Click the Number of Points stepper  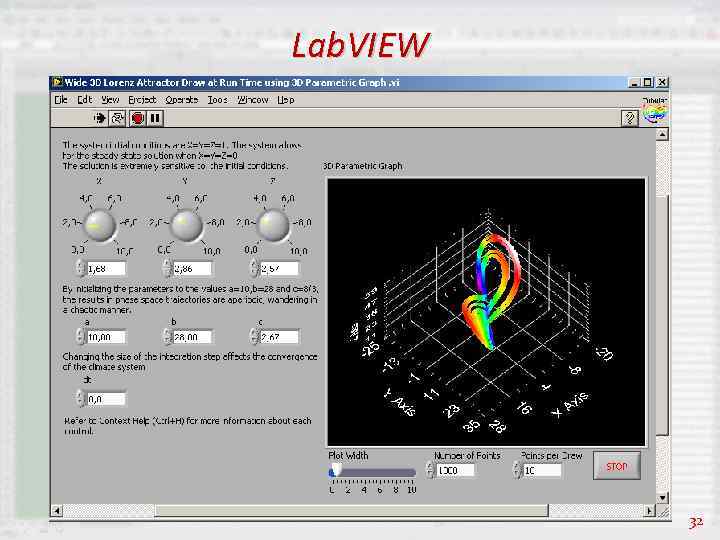(x=430, y=470)
